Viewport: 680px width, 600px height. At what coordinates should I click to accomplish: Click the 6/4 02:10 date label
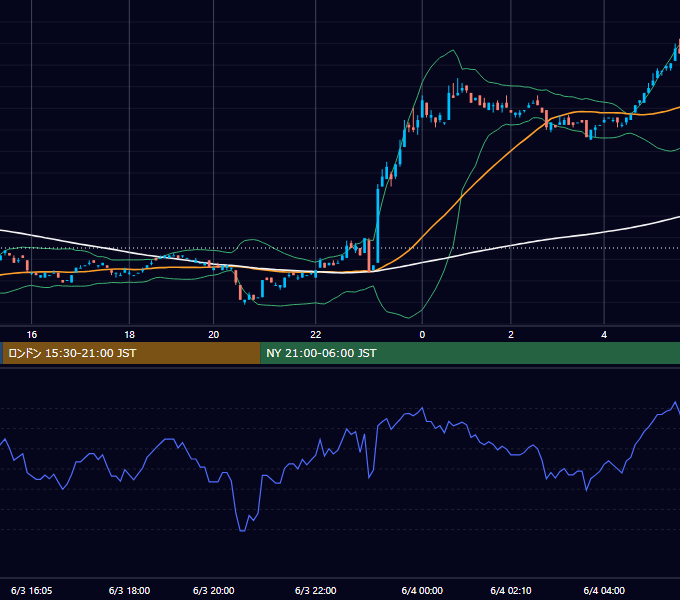[511, 590]
